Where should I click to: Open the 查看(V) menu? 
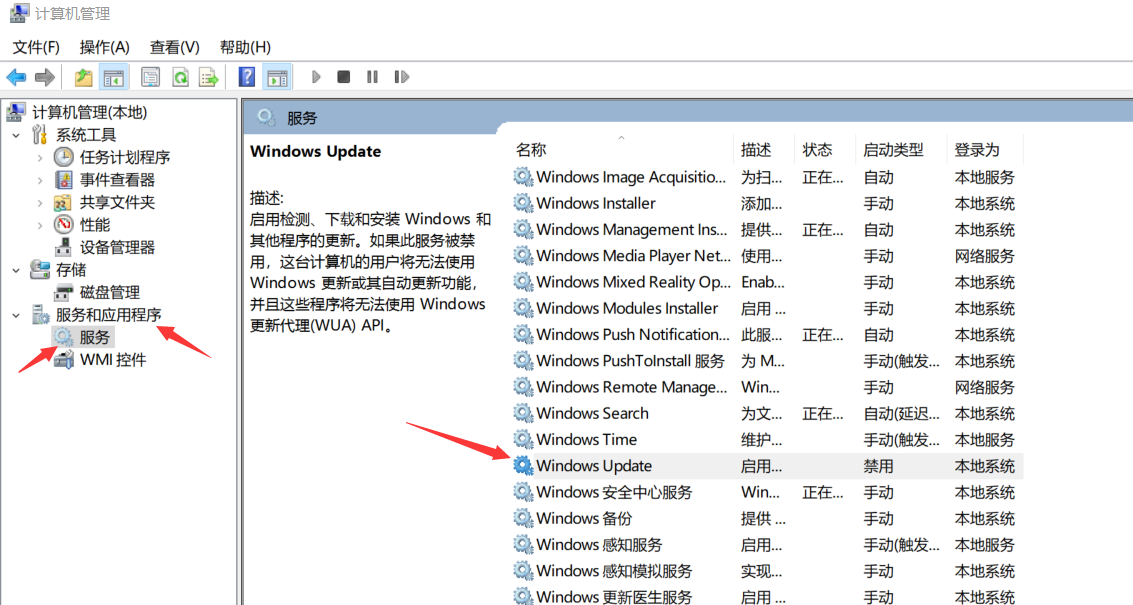click(174, 47)
